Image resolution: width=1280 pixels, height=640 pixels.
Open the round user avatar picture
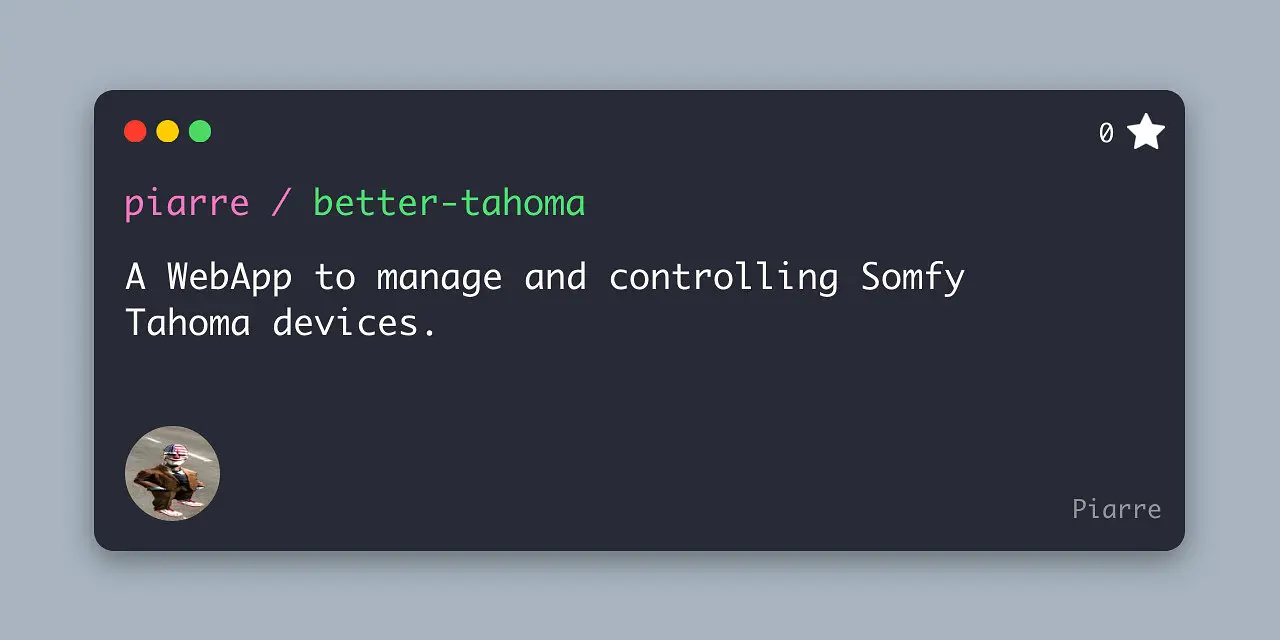point(172,473)
